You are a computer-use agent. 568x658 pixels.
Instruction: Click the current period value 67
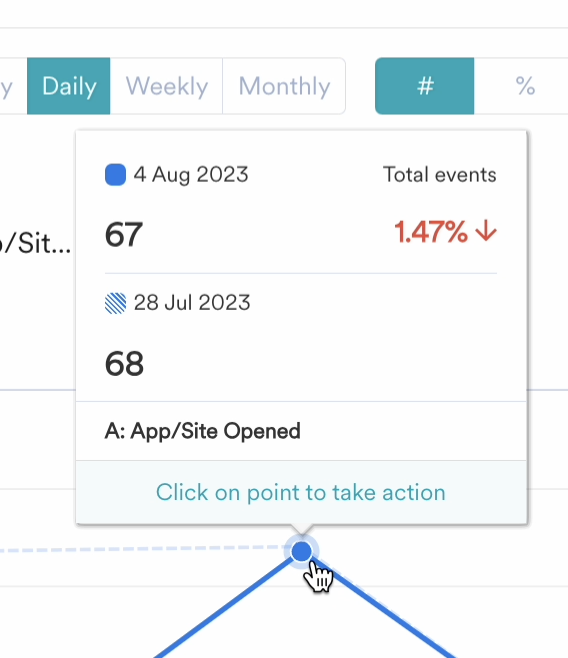pyautogui.click(x=124, y=235)
